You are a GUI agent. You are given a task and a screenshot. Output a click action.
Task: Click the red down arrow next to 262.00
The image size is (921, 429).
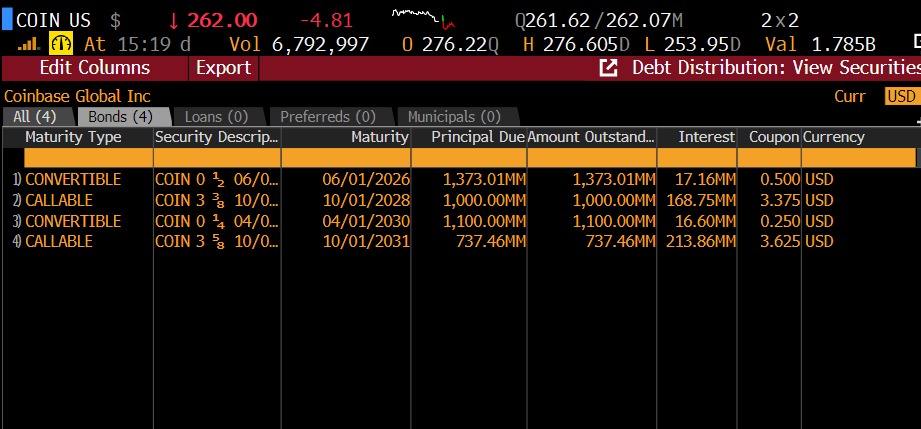click(173, 21)
